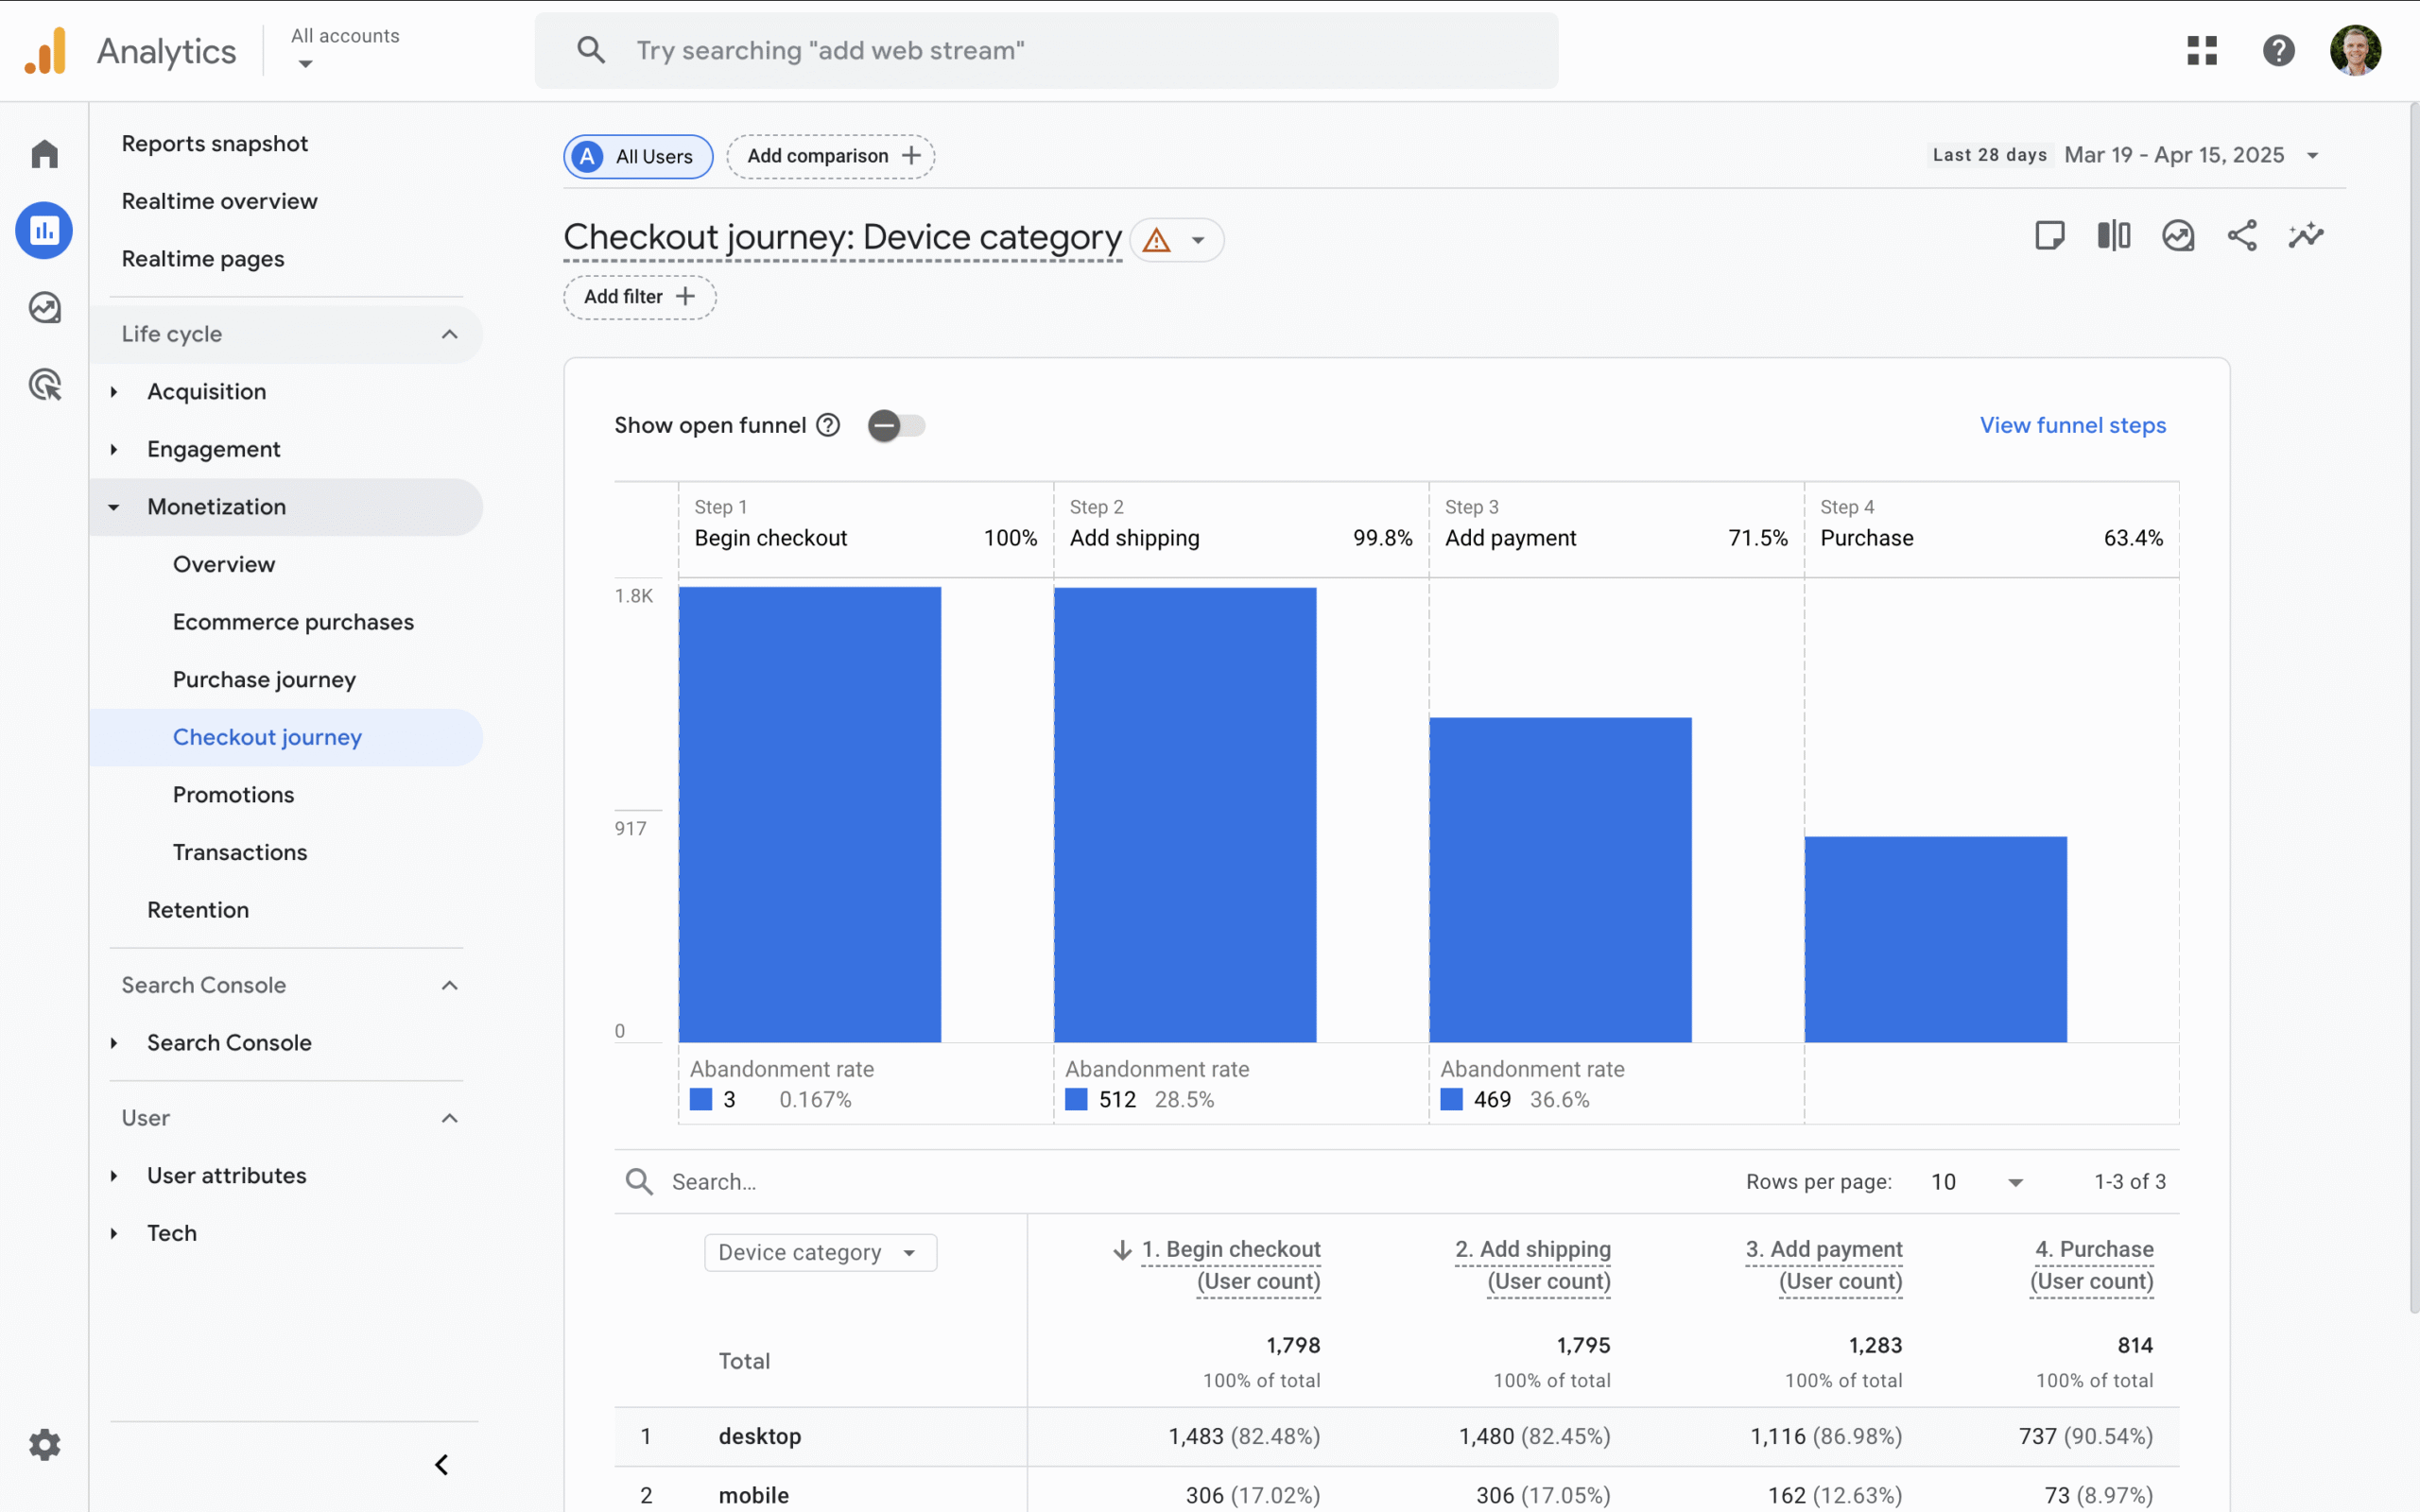Screen dimensions: 2420x1512
Task: Click the Help question mark icon
Action: click(x=2278, y=50)
